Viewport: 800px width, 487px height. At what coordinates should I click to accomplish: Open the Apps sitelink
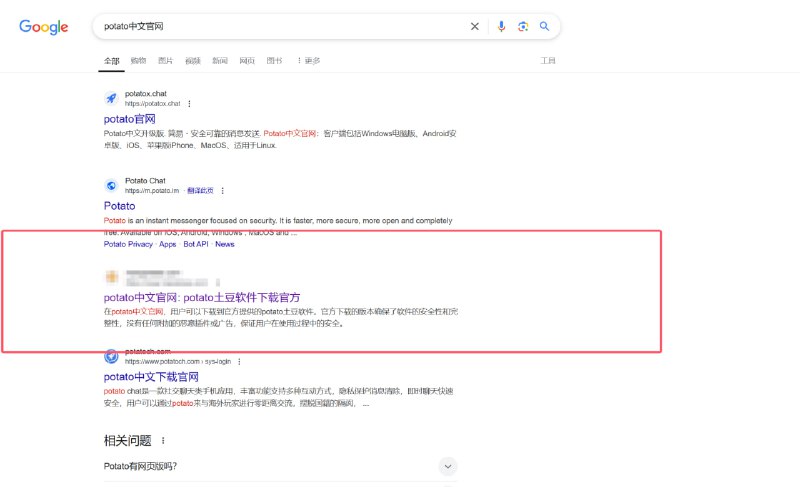pyautogui.click(x=167, y=244)
